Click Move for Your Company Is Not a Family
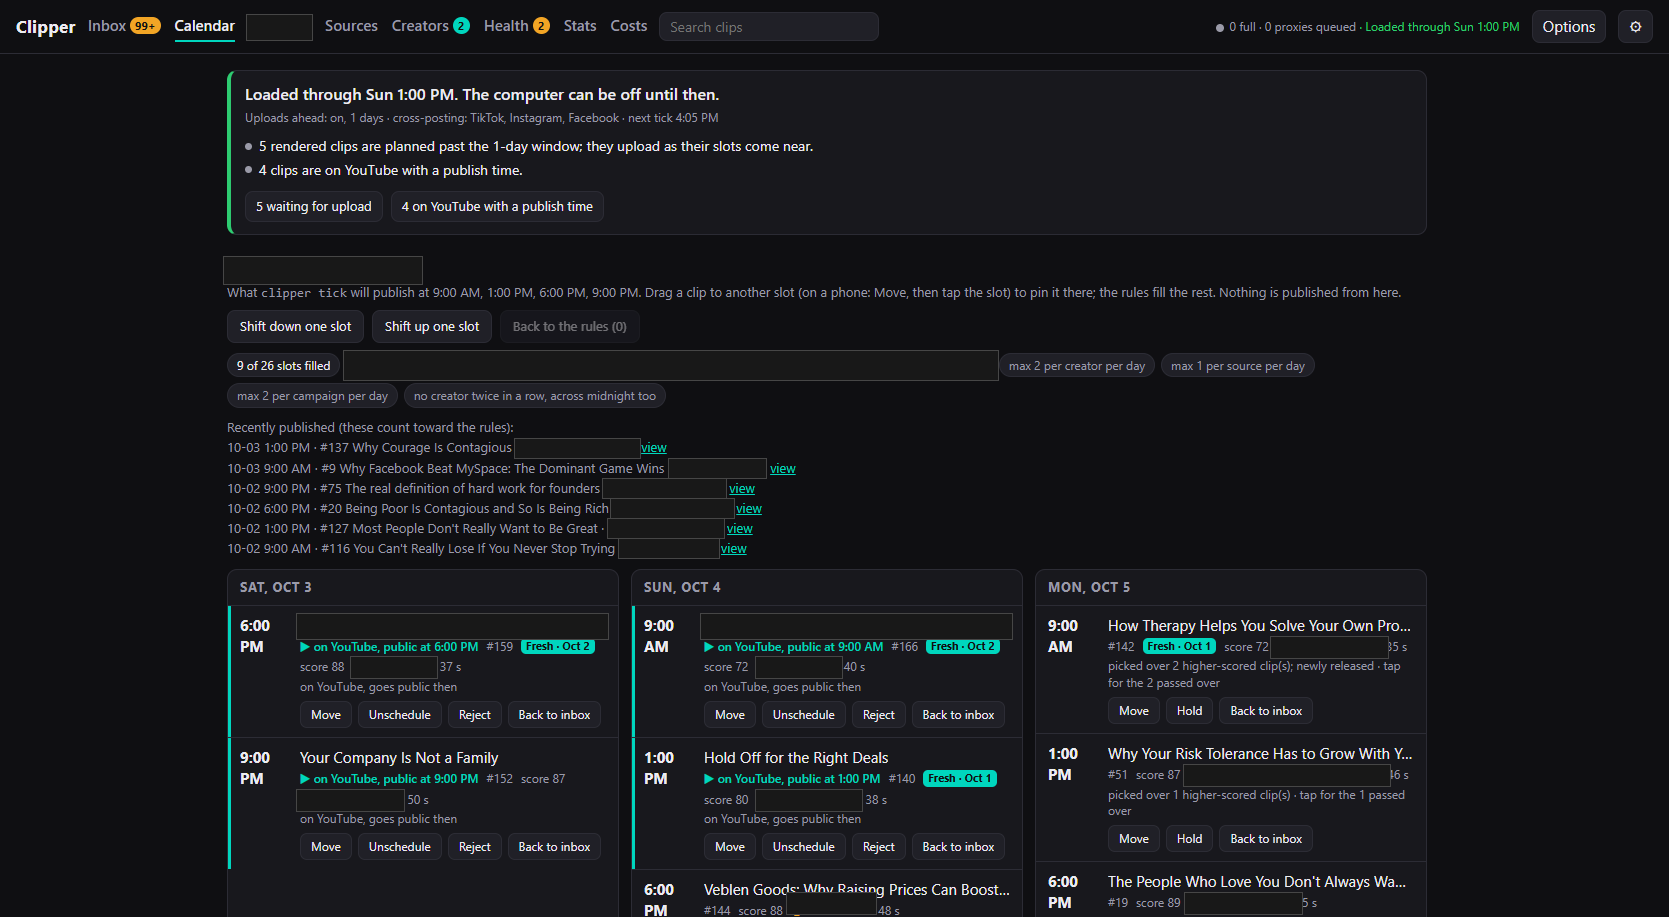Image resolution: width=1669 pixels, height=917 pixels. tap(326, 847)
